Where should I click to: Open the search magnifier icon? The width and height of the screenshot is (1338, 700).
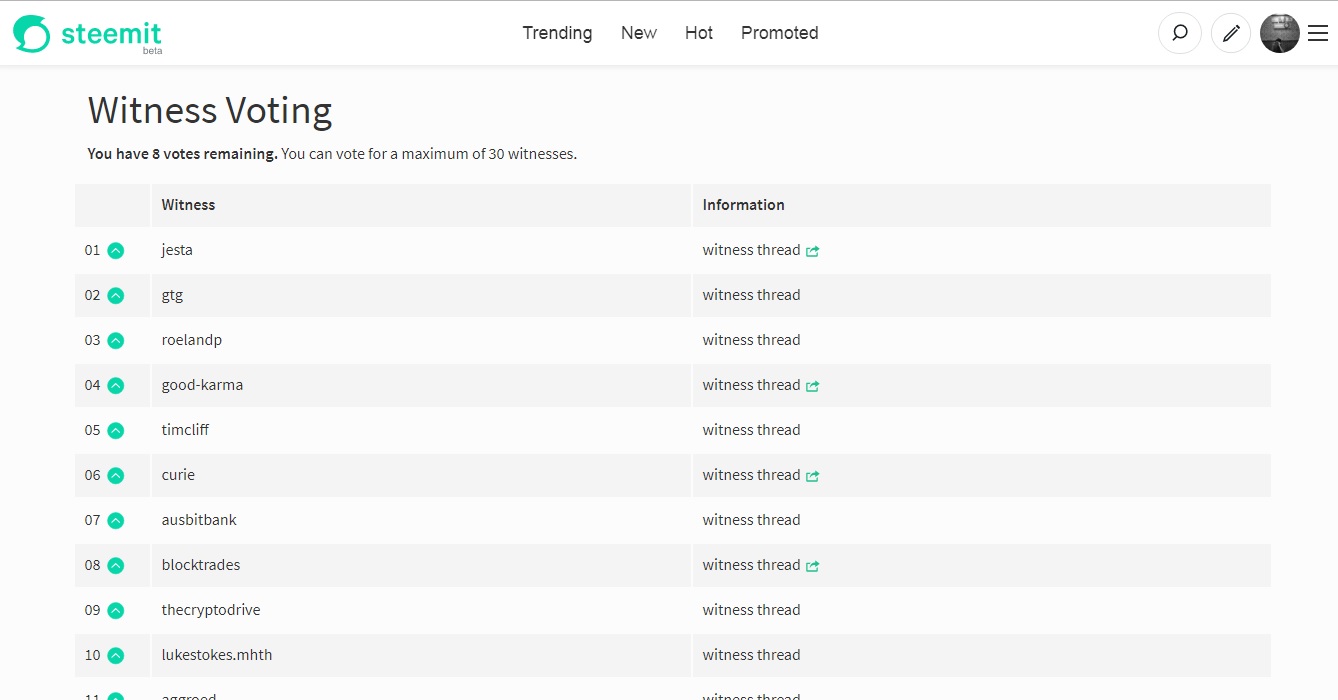tap(1180, 33)
